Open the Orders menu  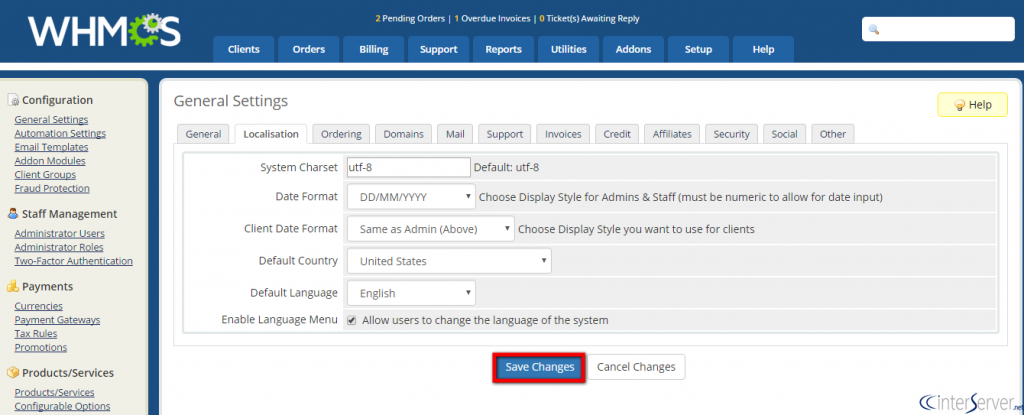tap(309, 49)
